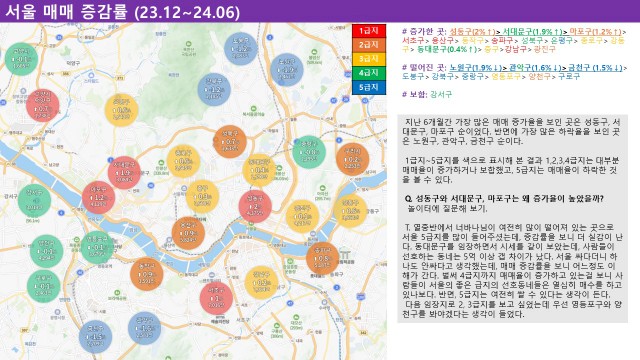Click the yellow 3급지 legend swatch

(369, 59)
